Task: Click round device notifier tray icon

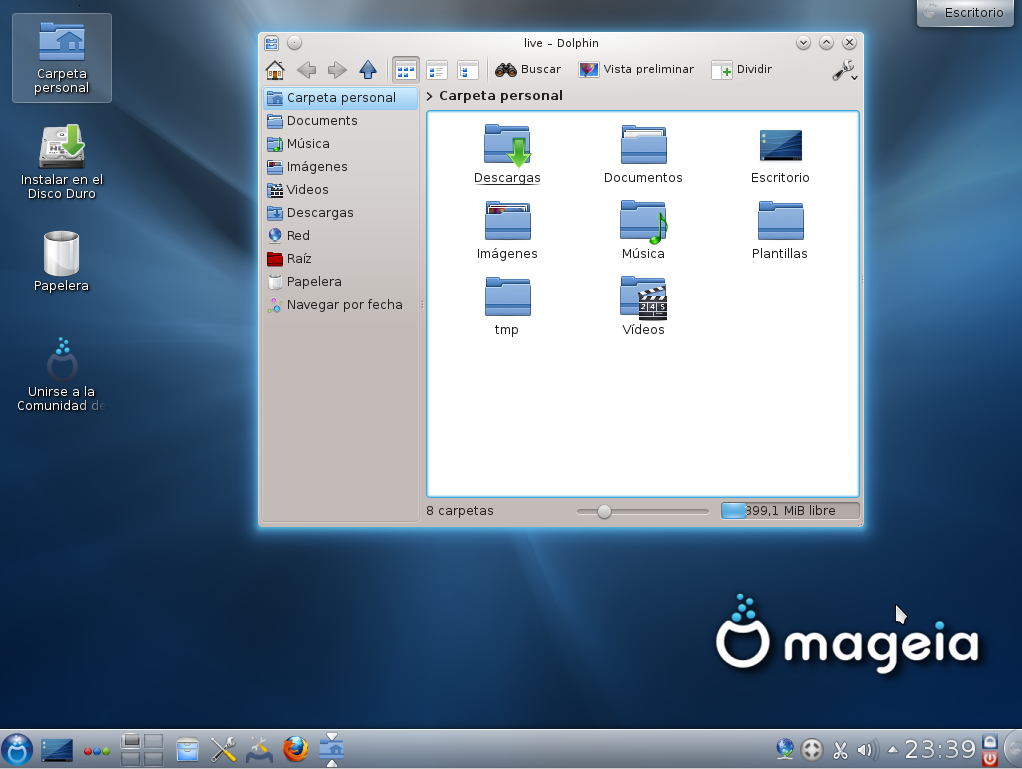Action: pyautogui.click(x=812, y=750)
